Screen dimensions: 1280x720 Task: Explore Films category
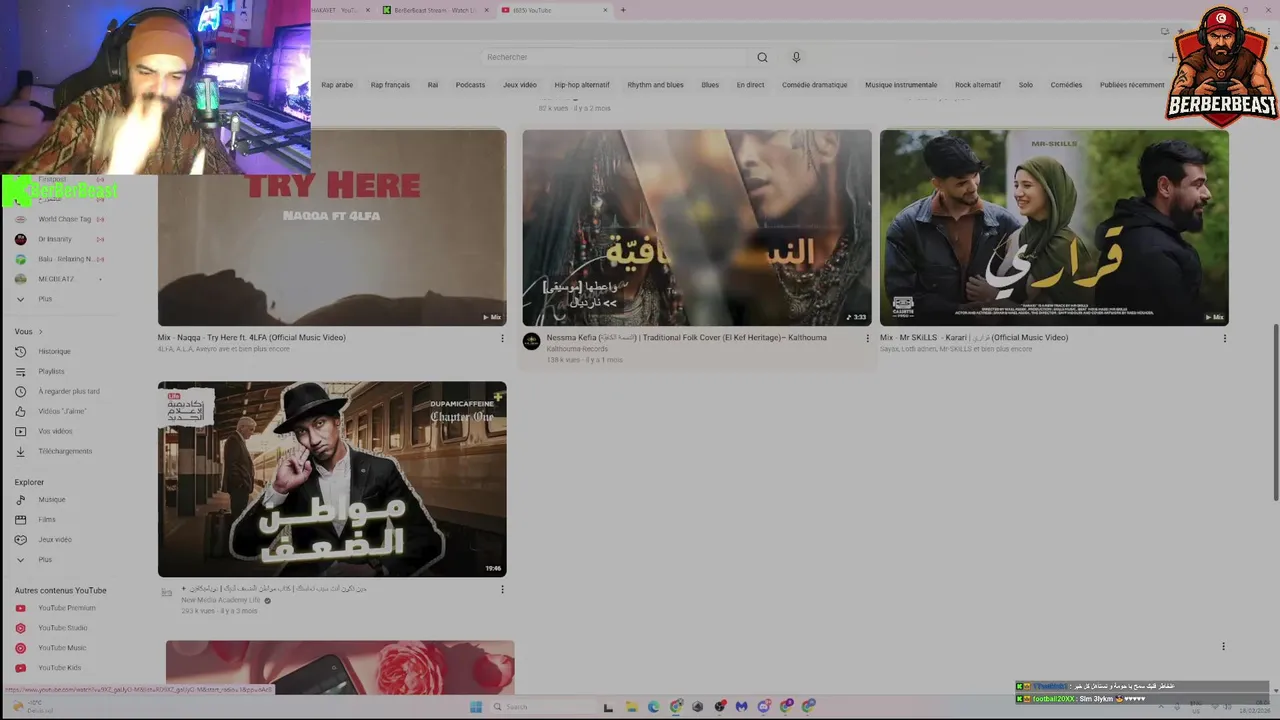point(47,520)
